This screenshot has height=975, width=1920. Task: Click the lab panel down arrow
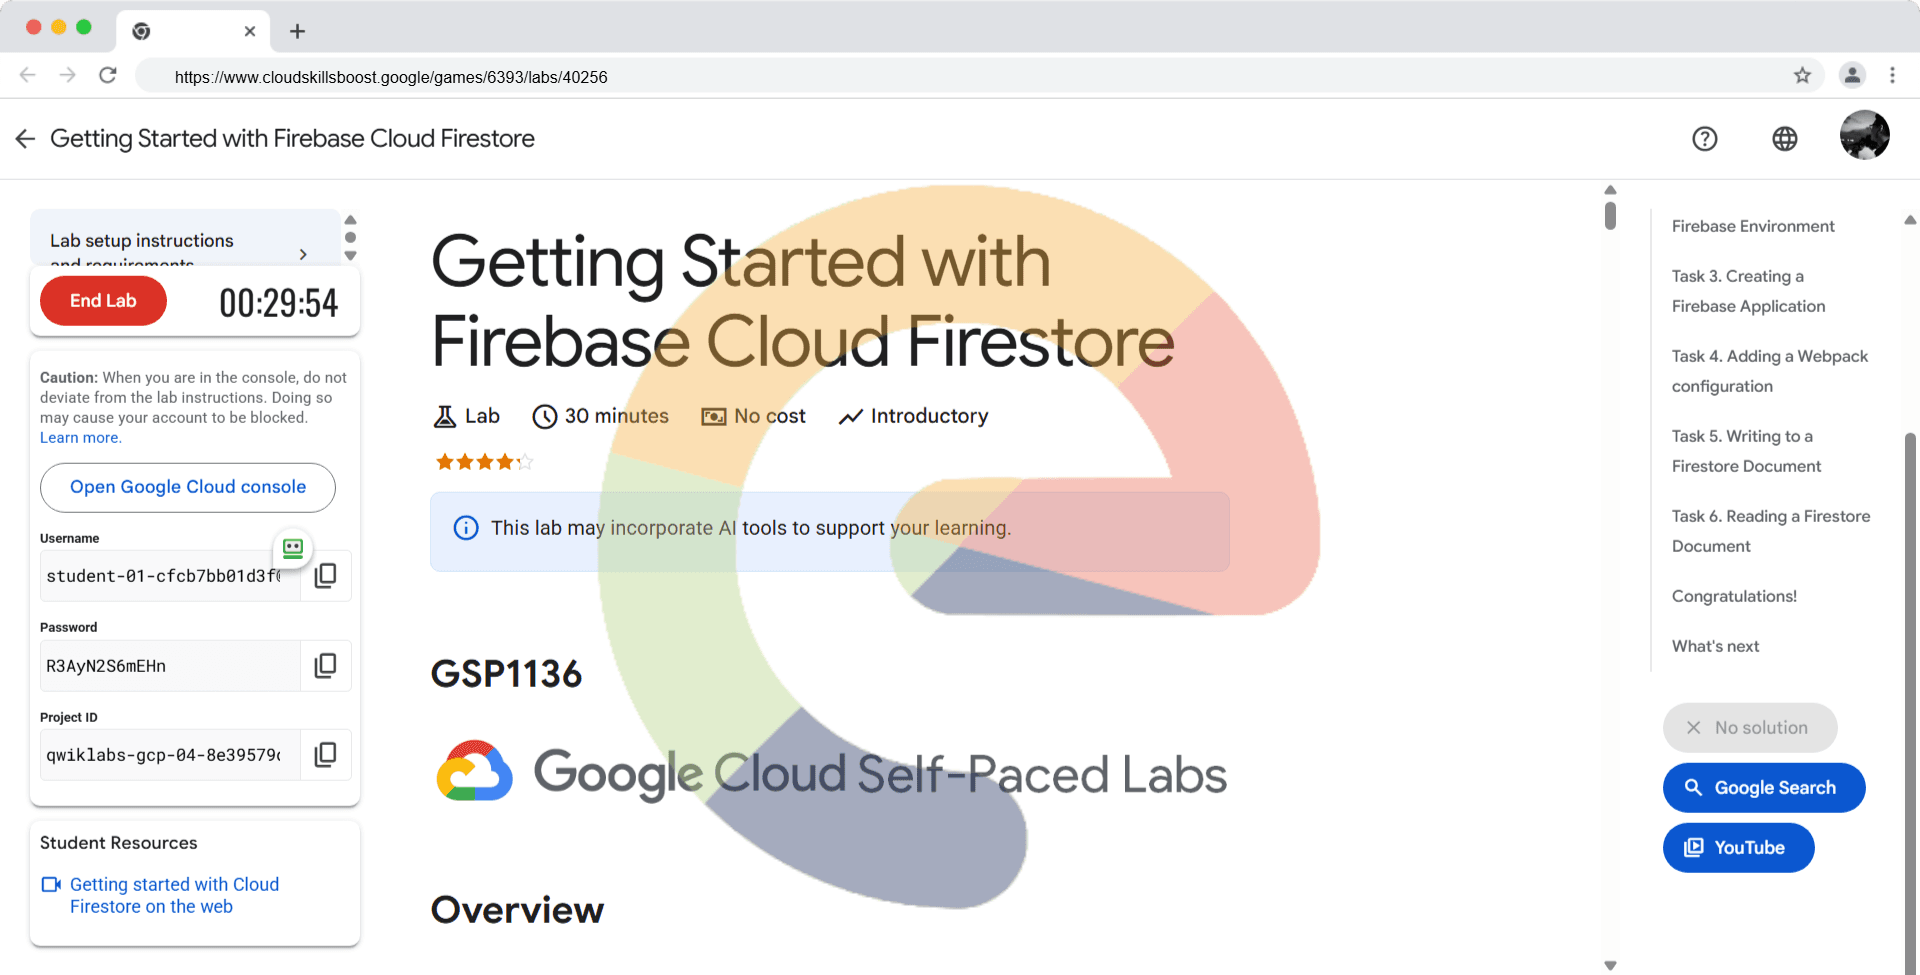click(x=350, y=256)
